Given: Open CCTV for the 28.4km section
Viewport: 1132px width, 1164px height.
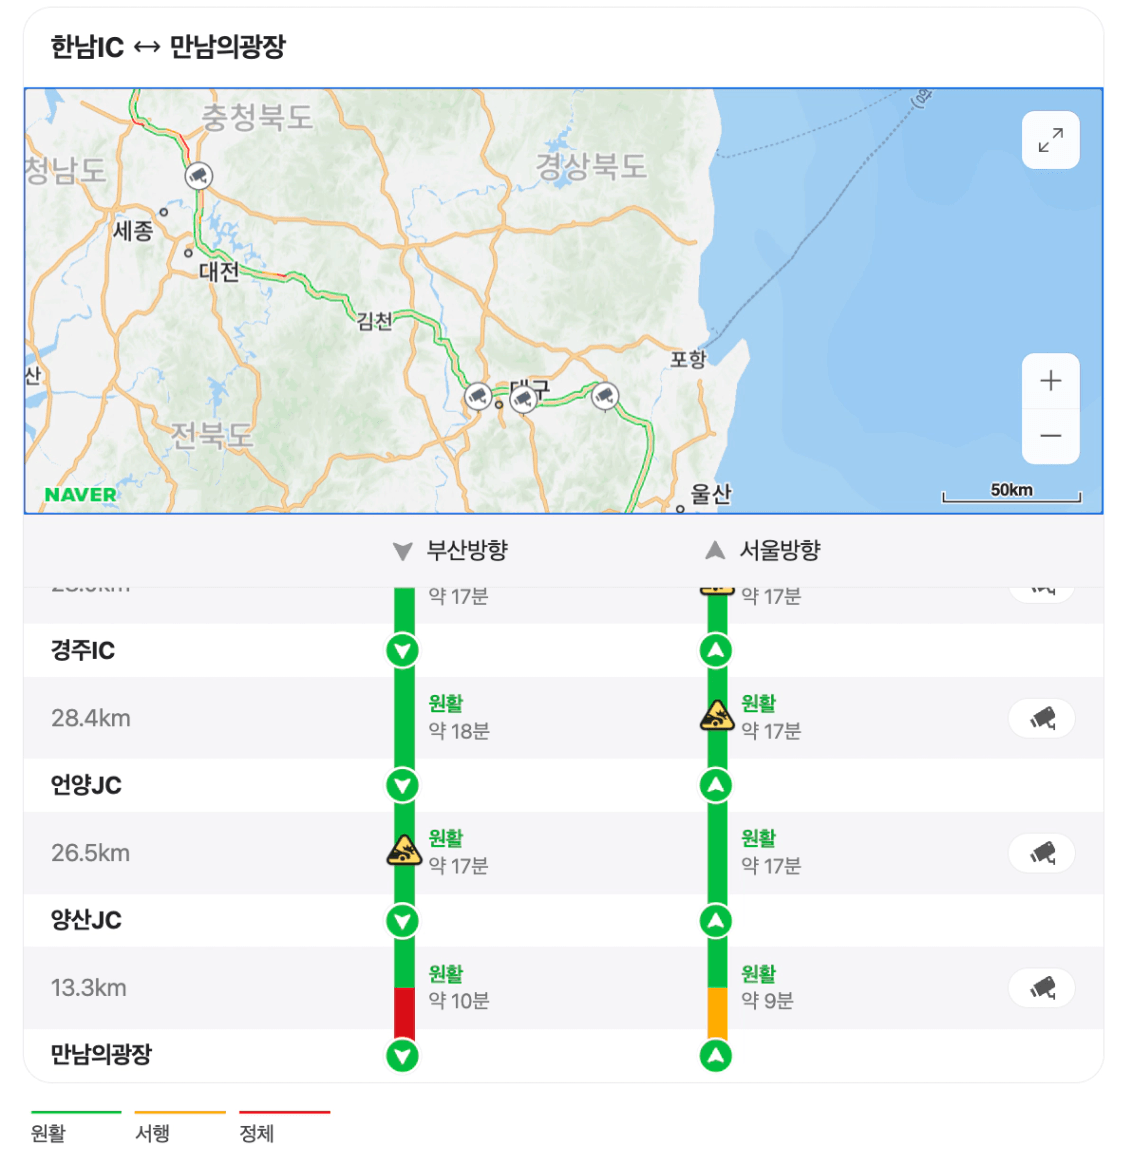Looking at the screenshot, I should pyautogui.click(x=1041, y=718).
